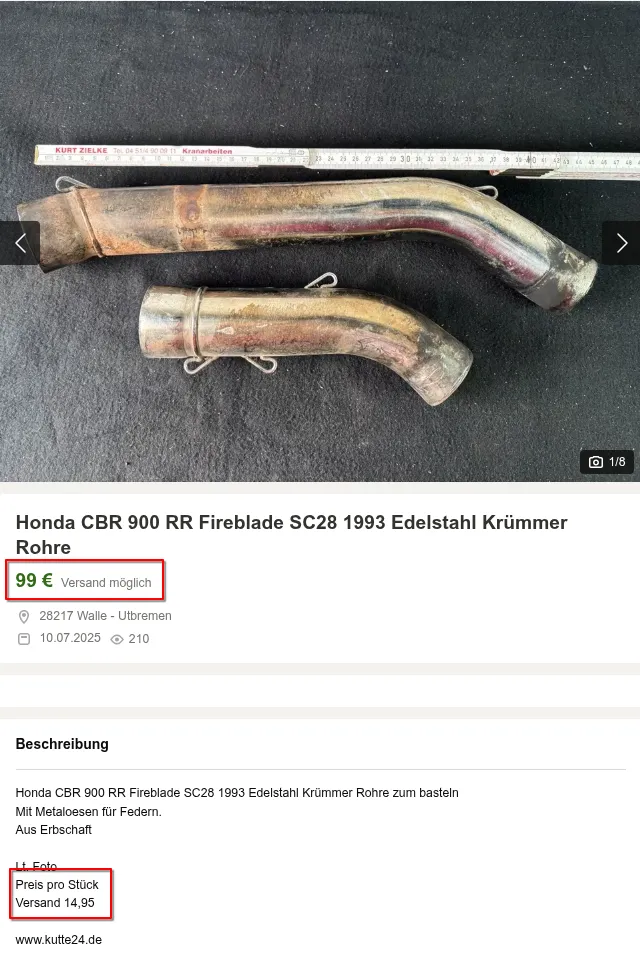640x977 pixels.
Task: Click the 99 € price
Action: pos(34,580)
